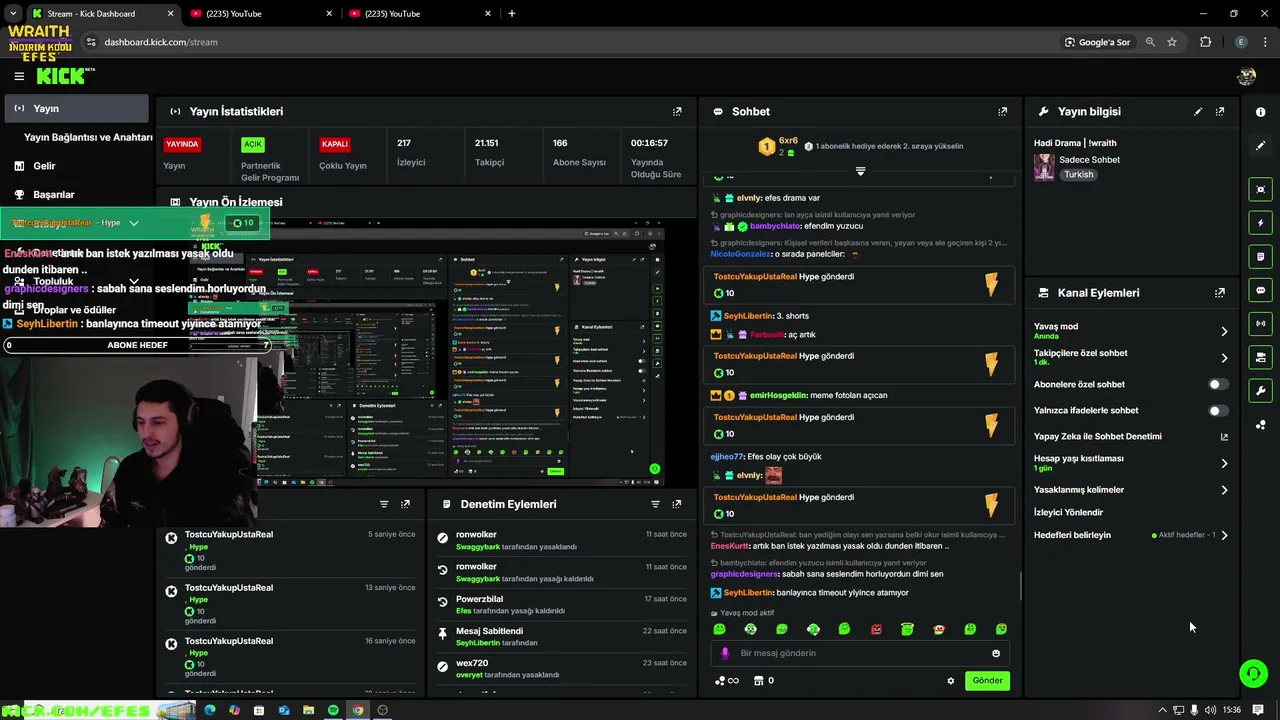Click the chat scrollbar
Viewport: 1280px width, 720px height.
(1020, 585)
